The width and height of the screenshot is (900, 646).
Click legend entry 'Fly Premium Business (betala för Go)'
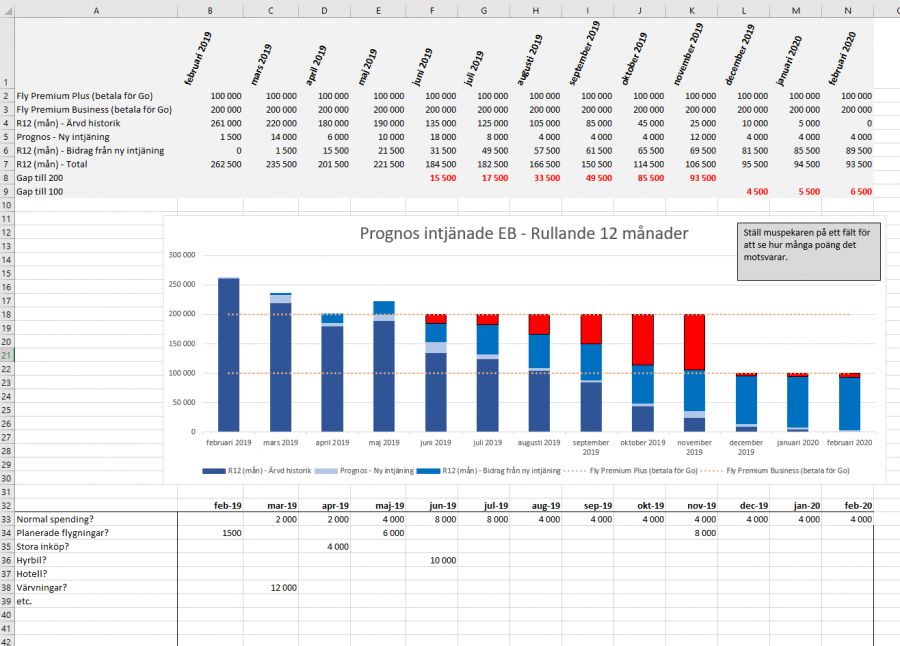(x=777, y=470)
